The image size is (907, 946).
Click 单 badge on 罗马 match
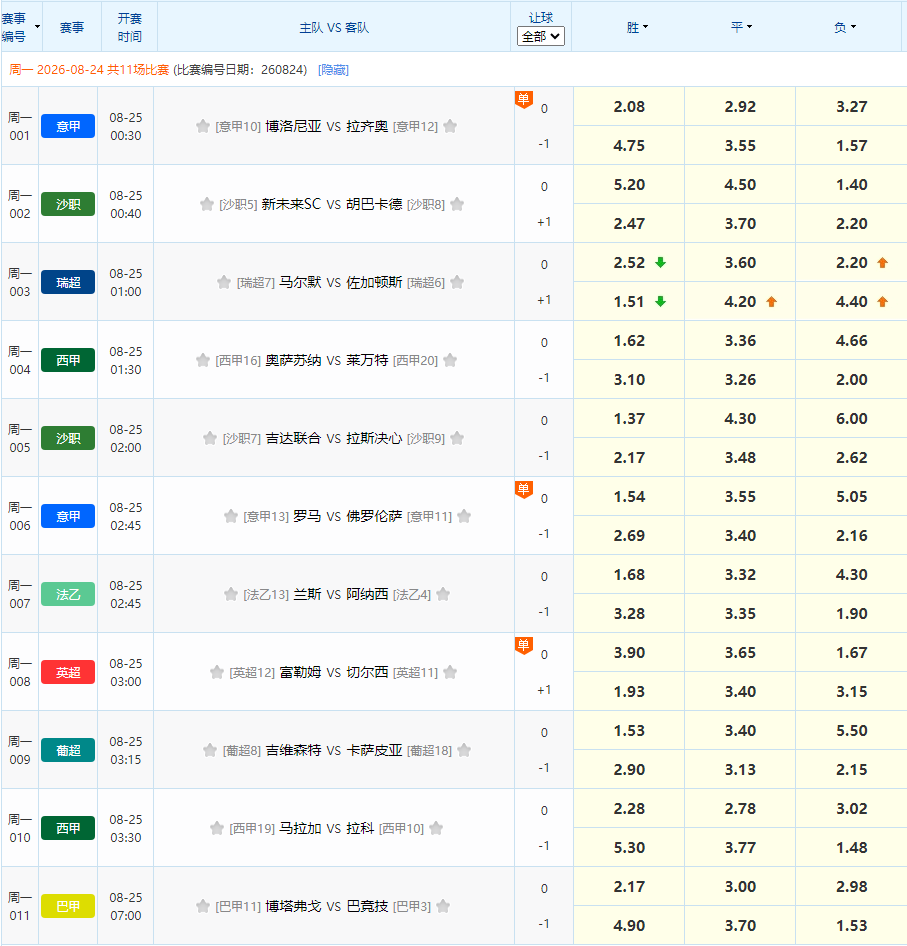tap(524, 489)
